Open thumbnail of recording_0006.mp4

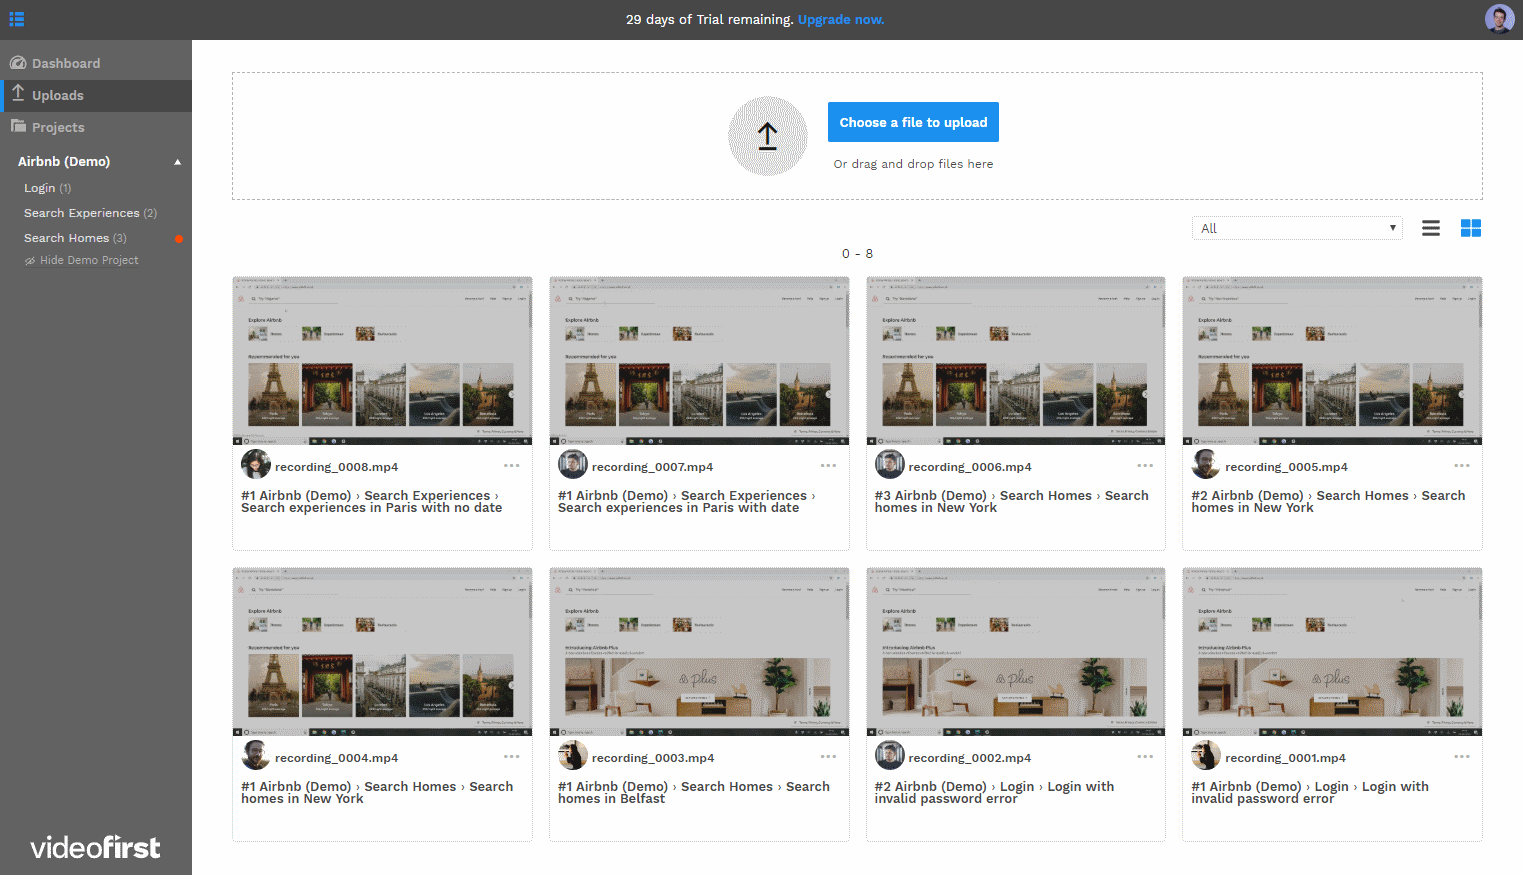[1016, 361]
